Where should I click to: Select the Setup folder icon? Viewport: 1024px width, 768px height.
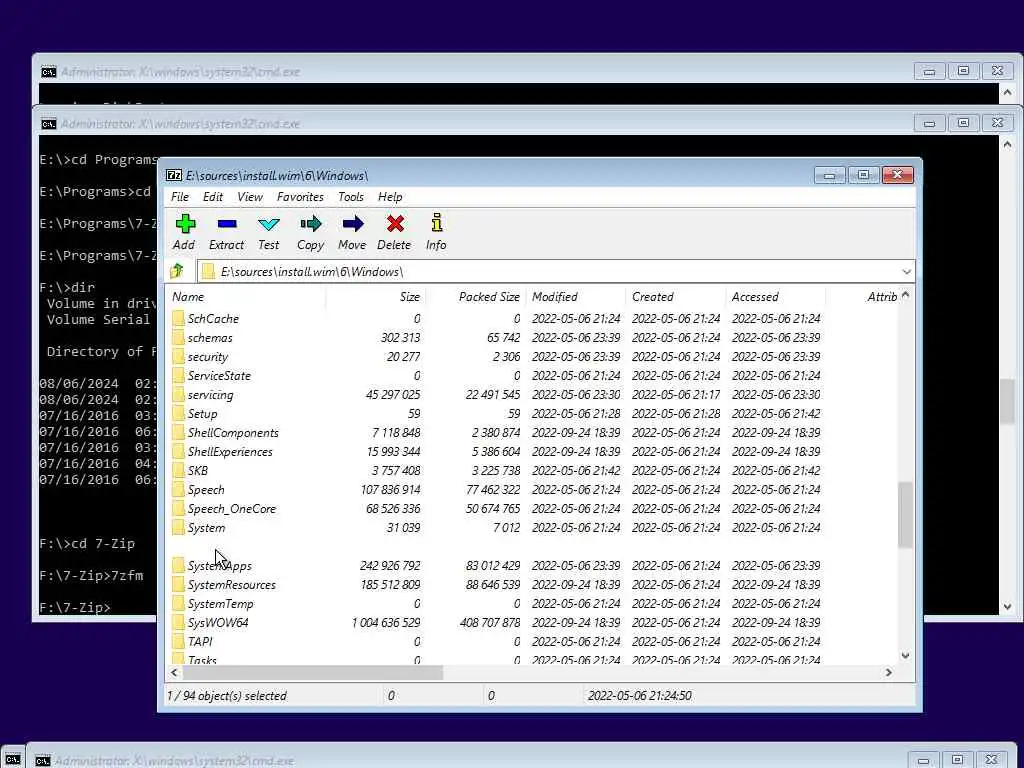coord(178,413)
